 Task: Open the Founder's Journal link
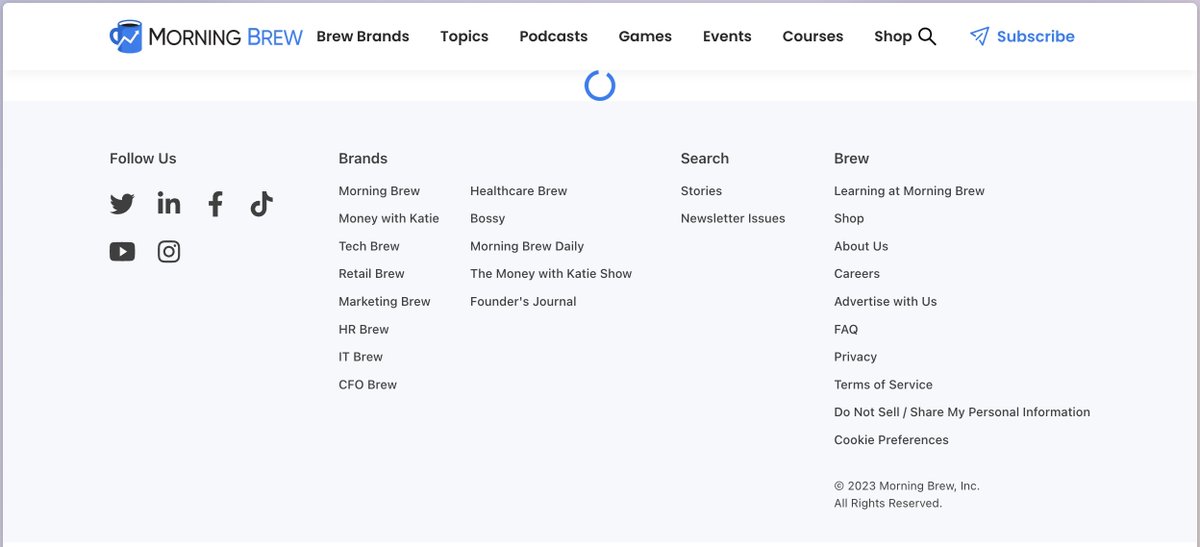click(523, 301)
